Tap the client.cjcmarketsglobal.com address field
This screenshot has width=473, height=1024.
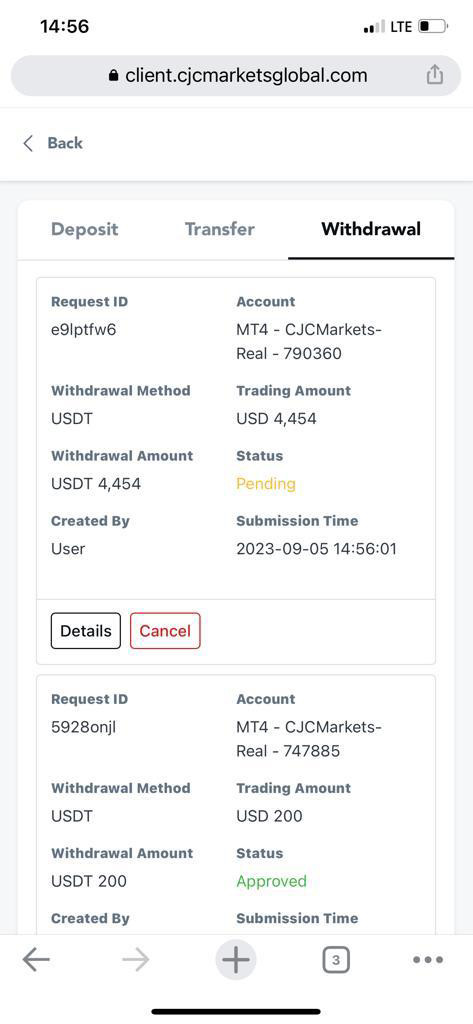tap(236, 76)
